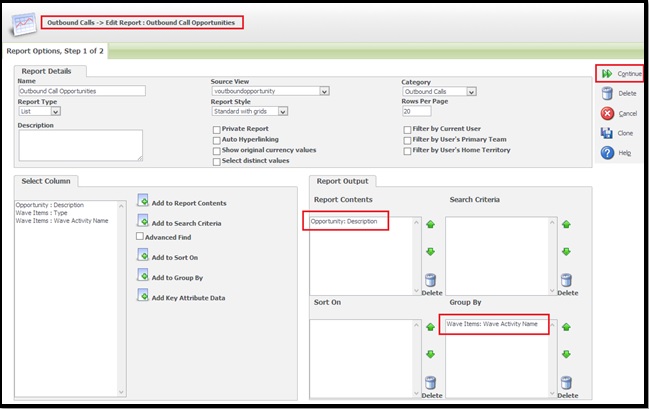Viewport: 649px width, 409px height.
Task: Click the Add to Search Criteria icon
Action: pyautogui.click(x=143, y=221)
